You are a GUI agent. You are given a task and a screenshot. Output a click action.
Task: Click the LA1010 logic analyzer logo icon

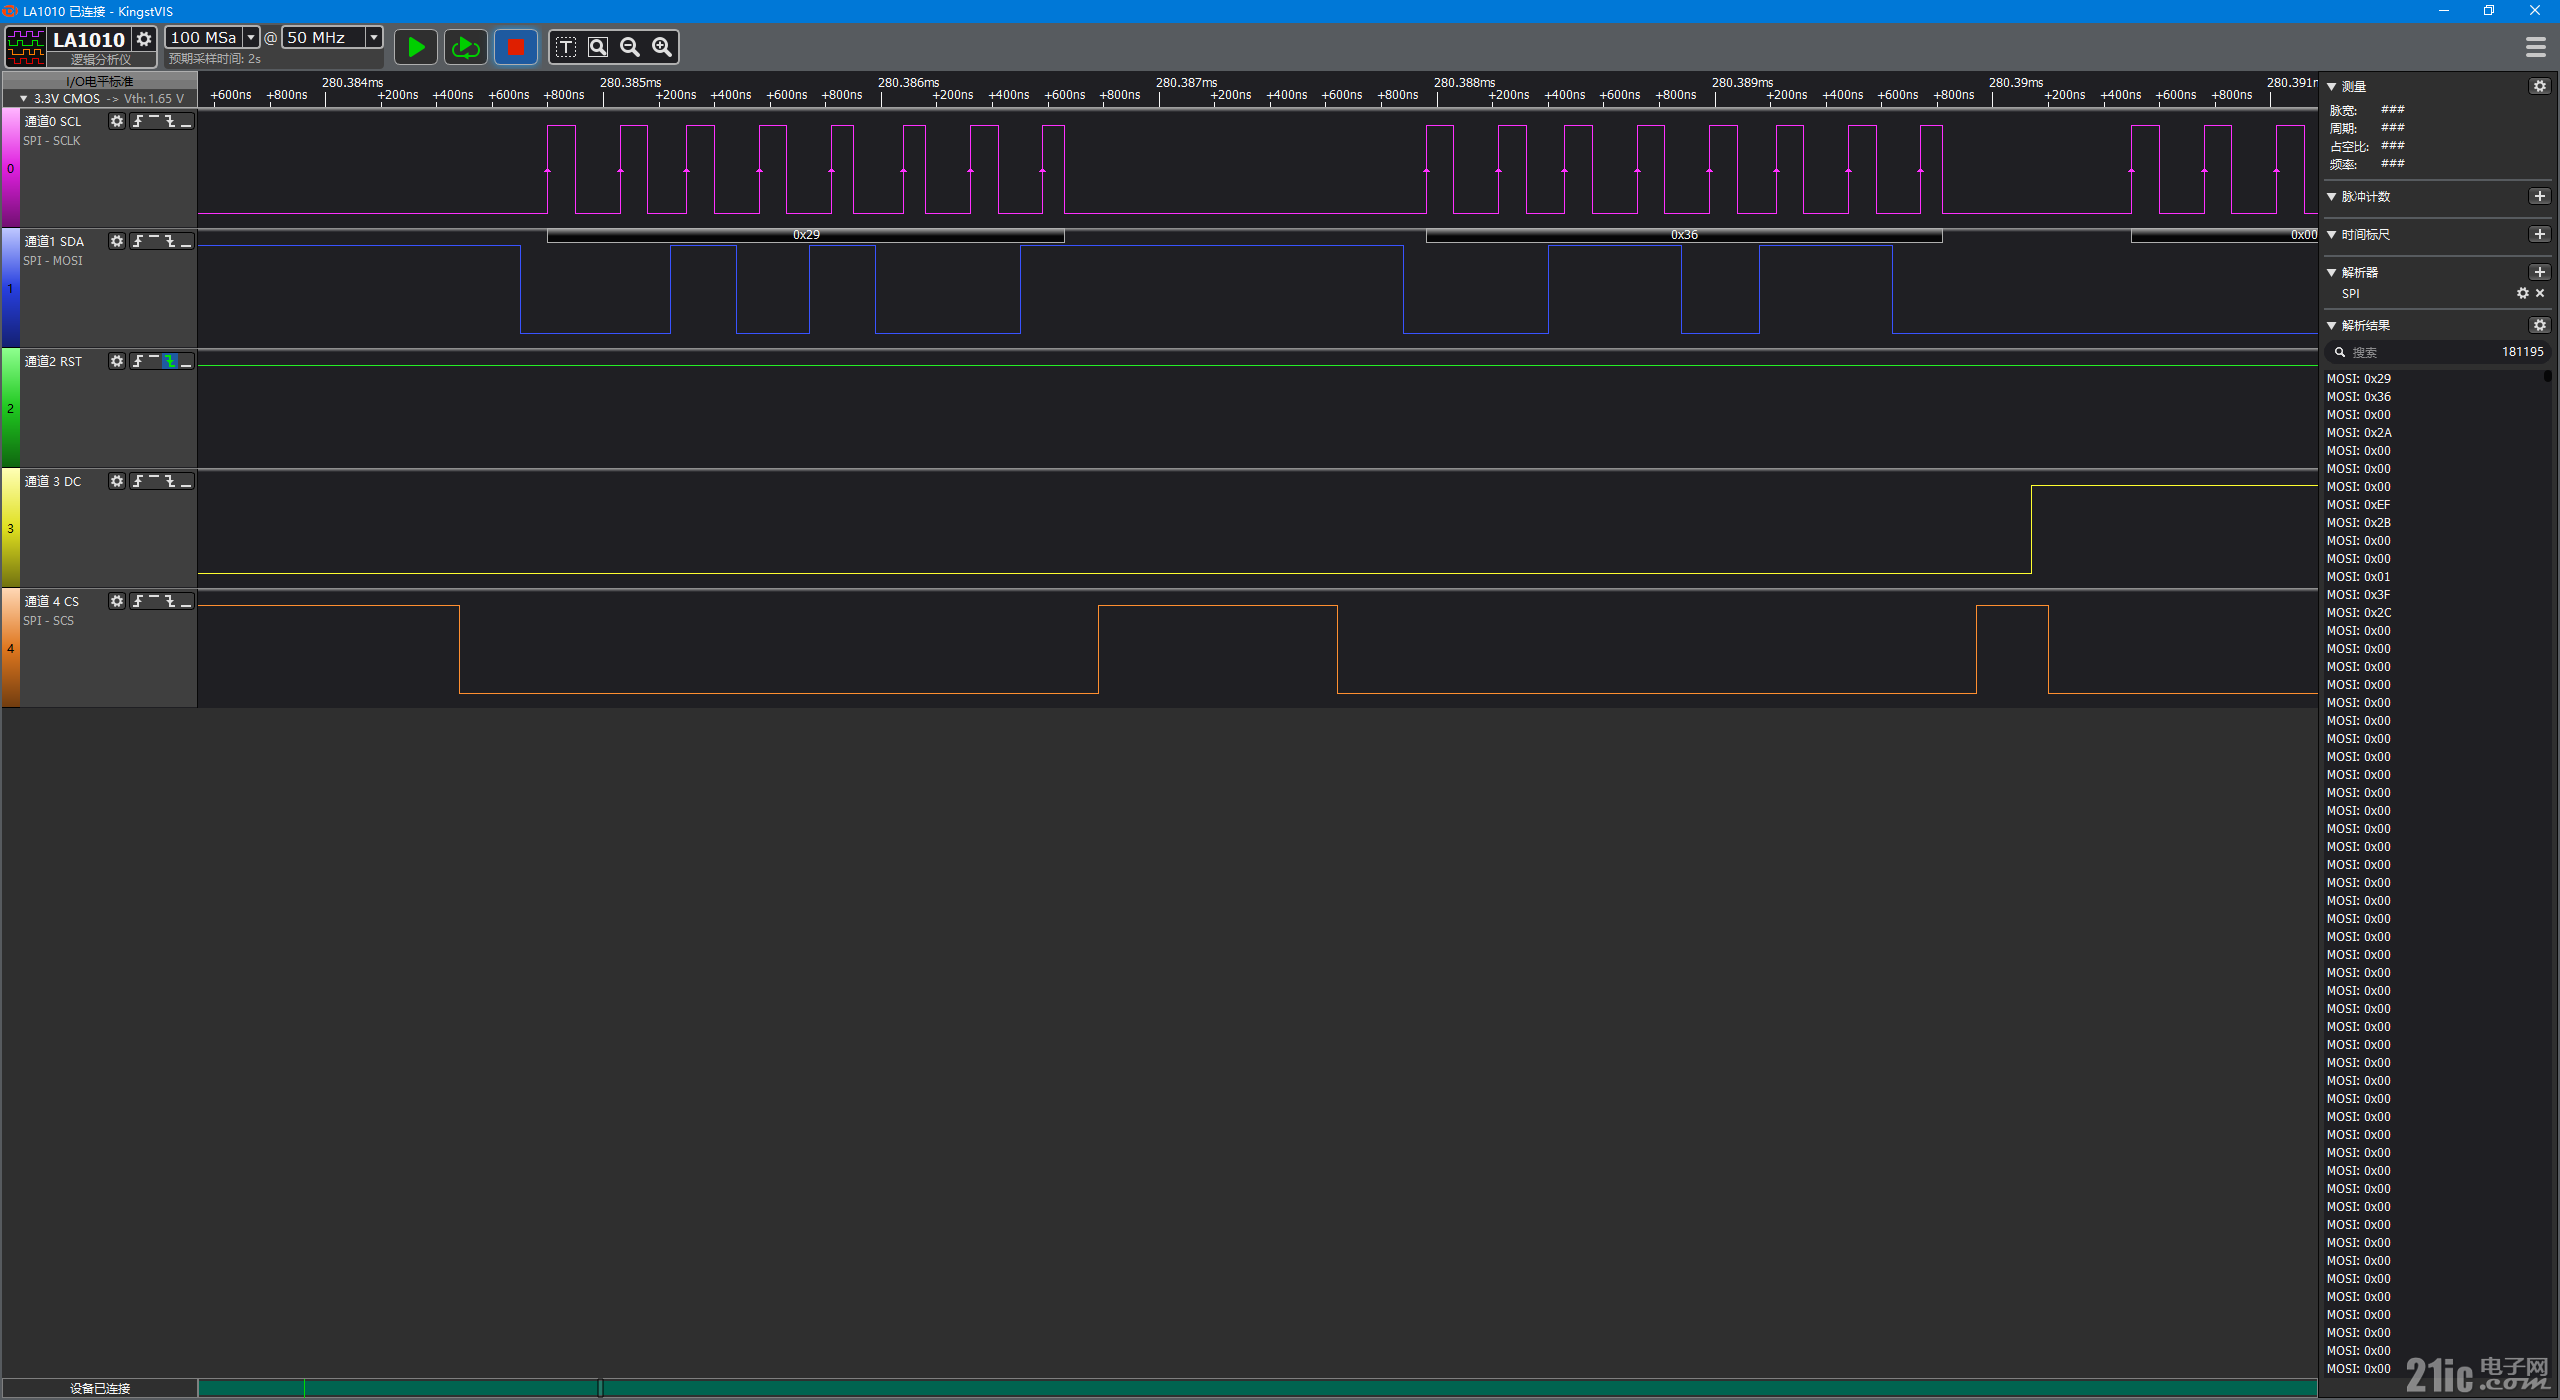coord(26,47)
